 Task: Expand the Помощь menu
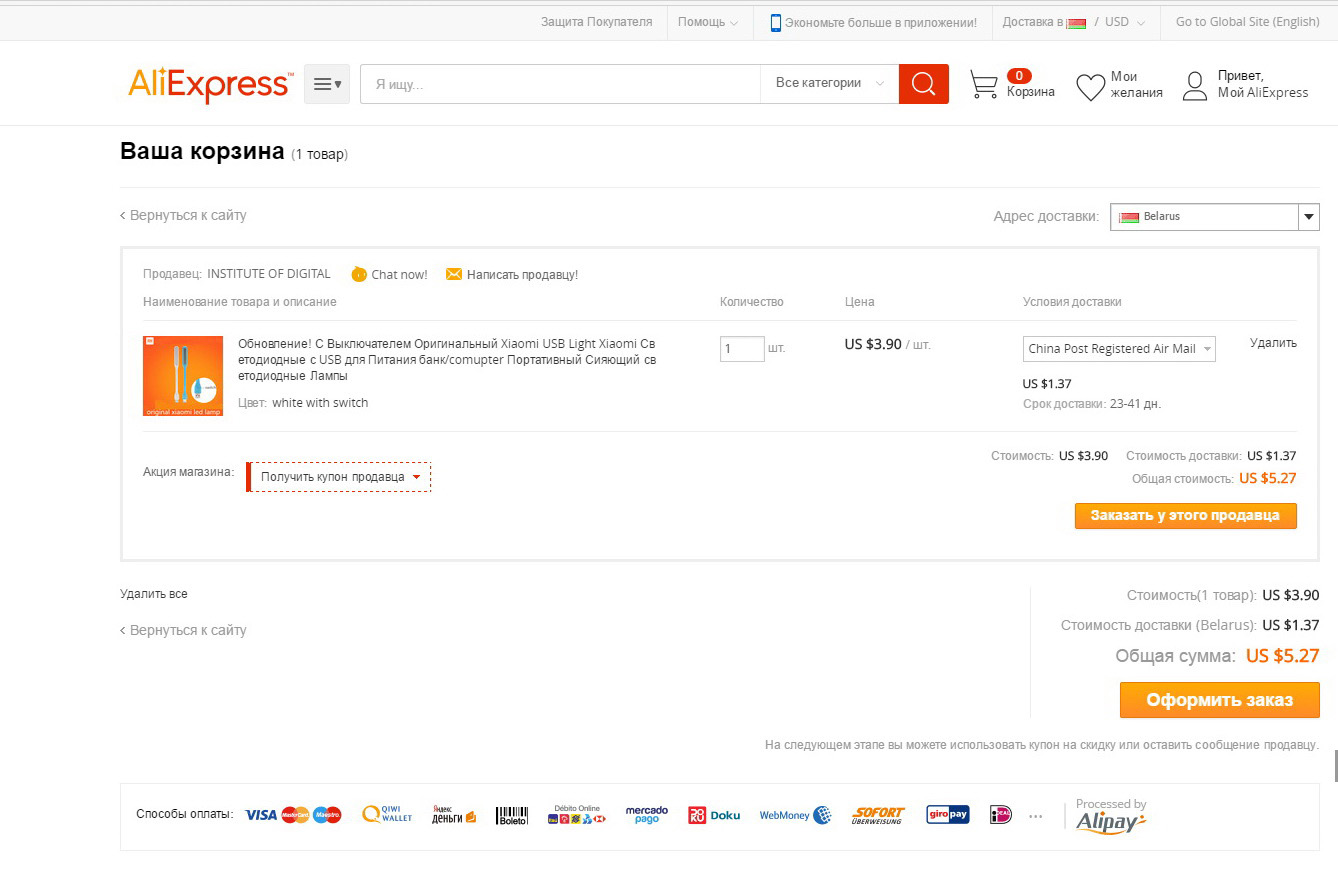pos(708,22)
